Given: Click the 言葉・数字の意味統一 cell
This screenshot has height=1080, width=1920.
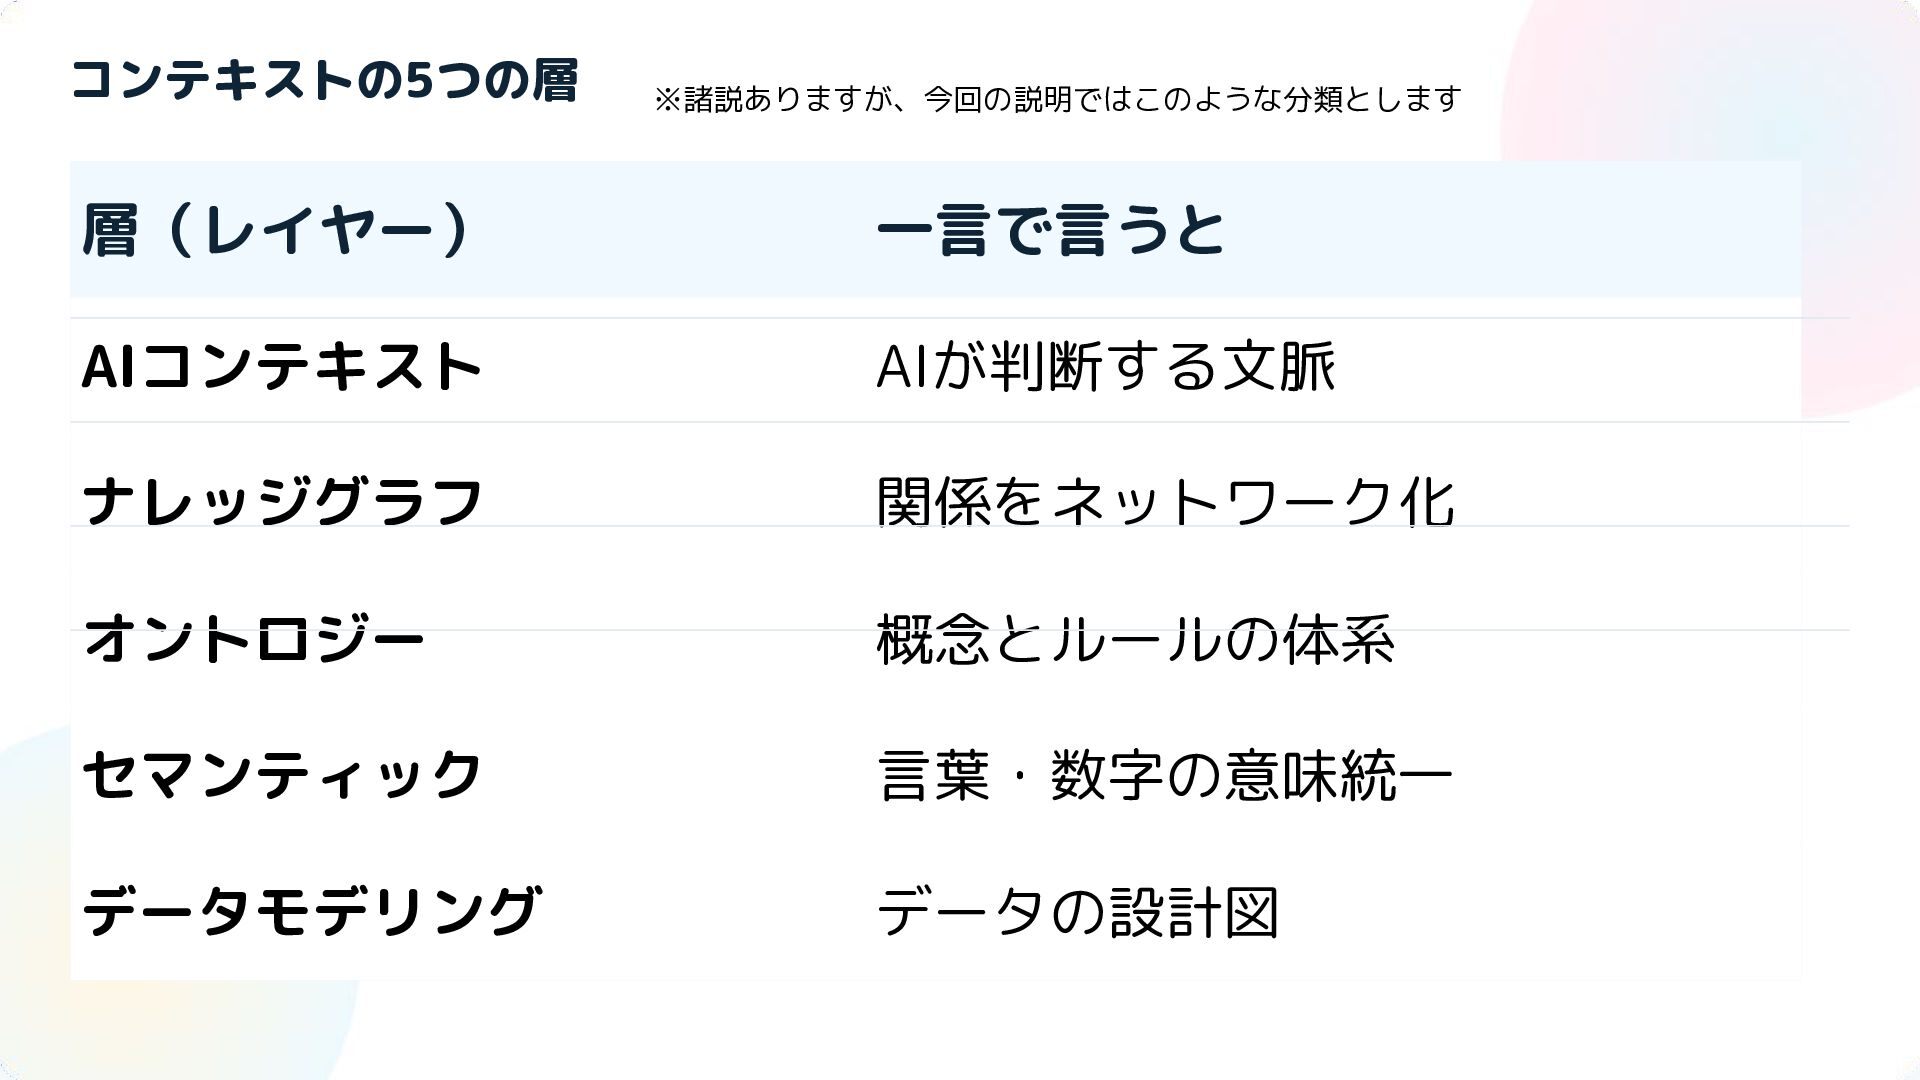Looking at the screenshot, I should (1165, 776).
